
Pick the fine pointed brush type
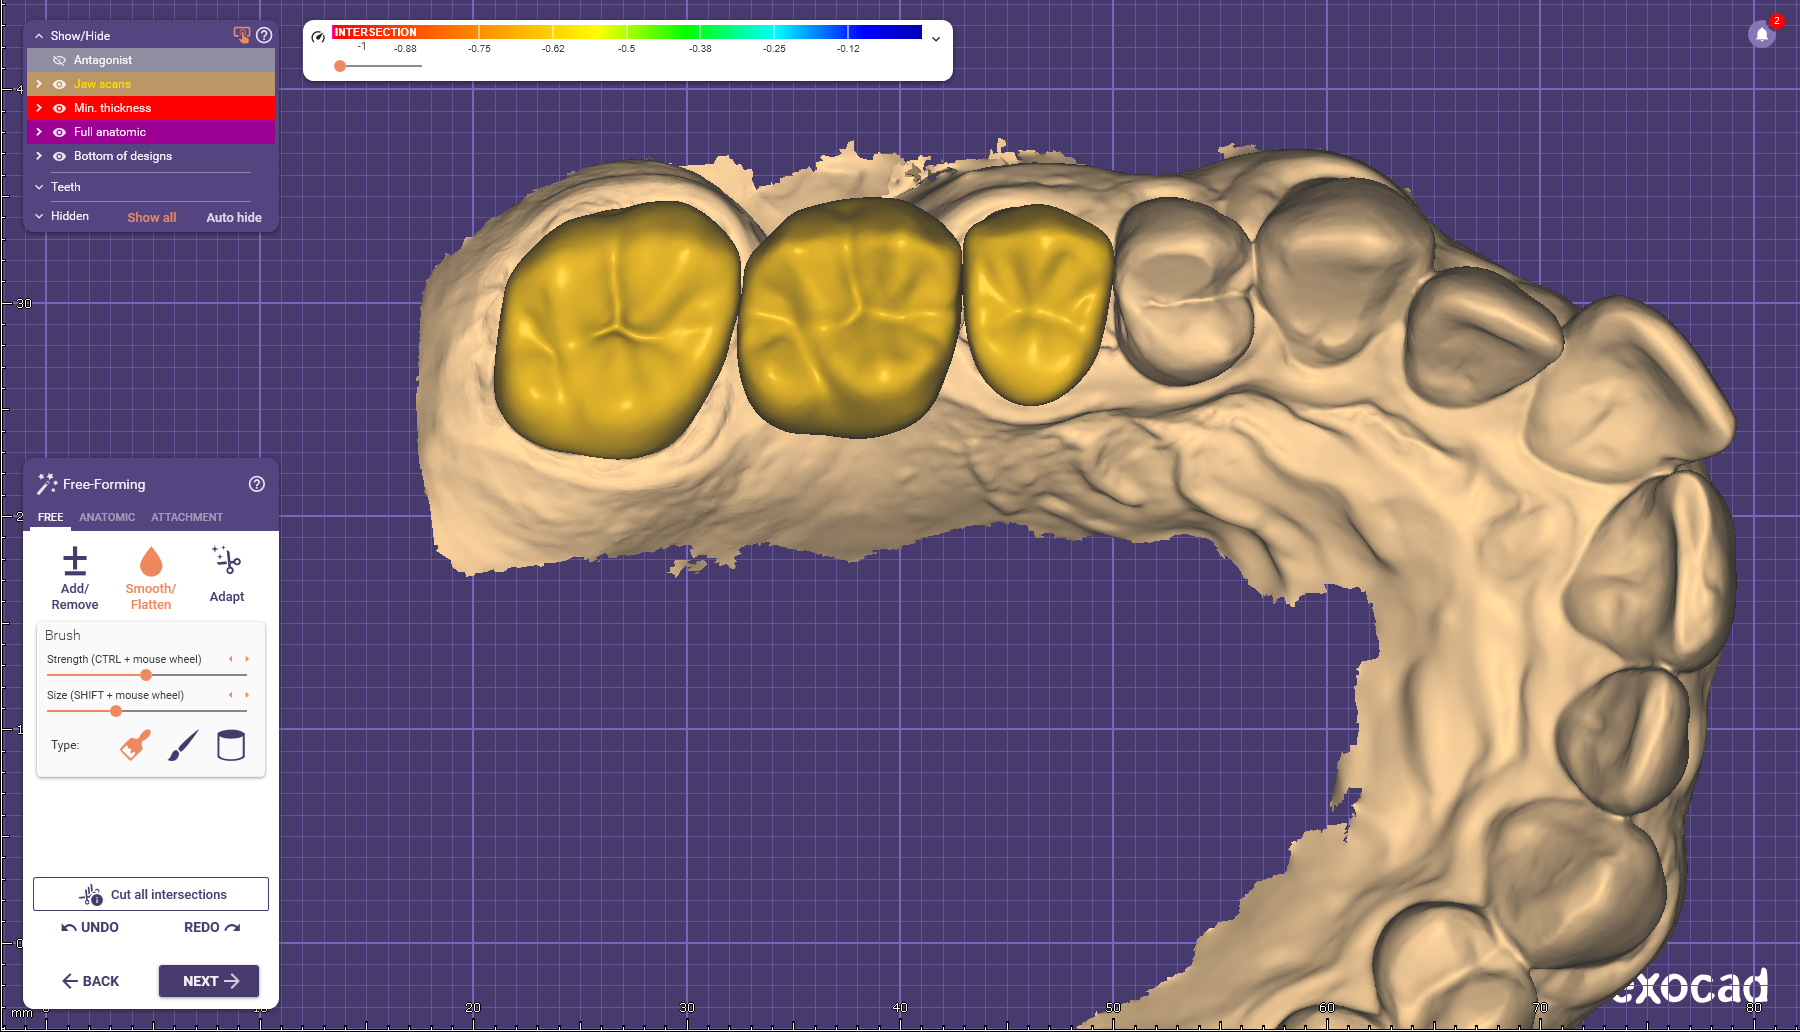(183, 745)
